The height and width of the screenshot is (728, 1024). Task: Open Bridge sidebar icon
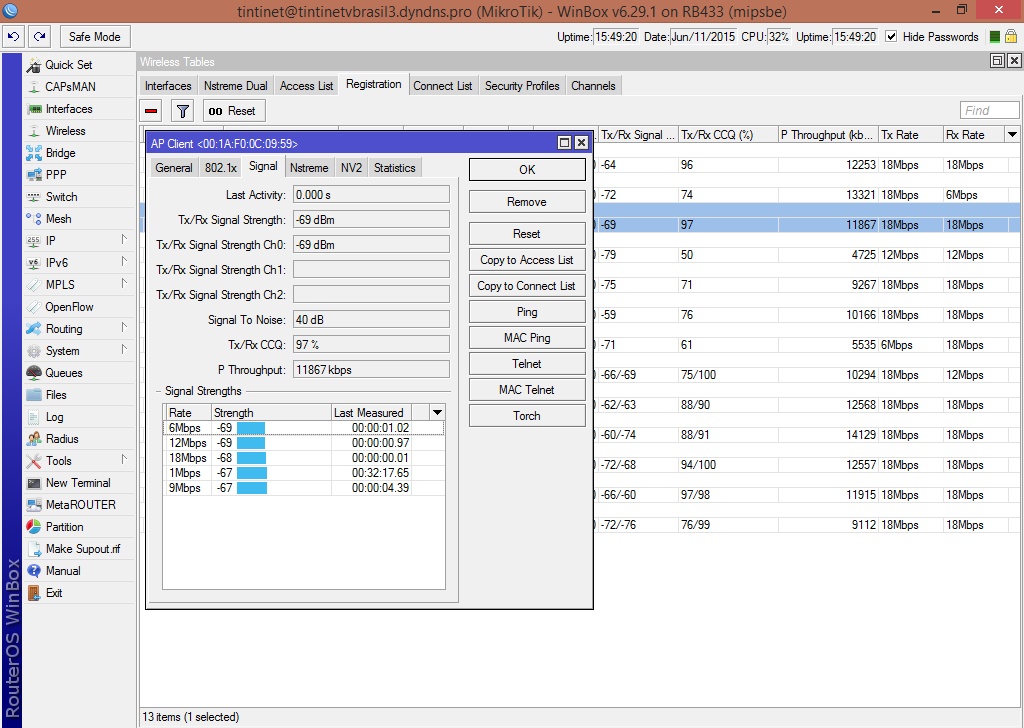click(x=34, y=153)
